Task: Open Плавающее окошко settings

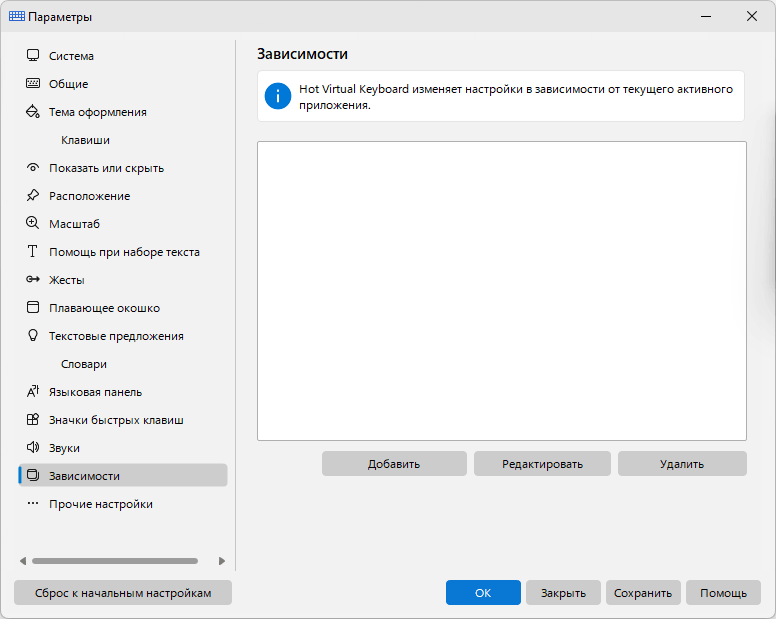Action: click(123, 308)
